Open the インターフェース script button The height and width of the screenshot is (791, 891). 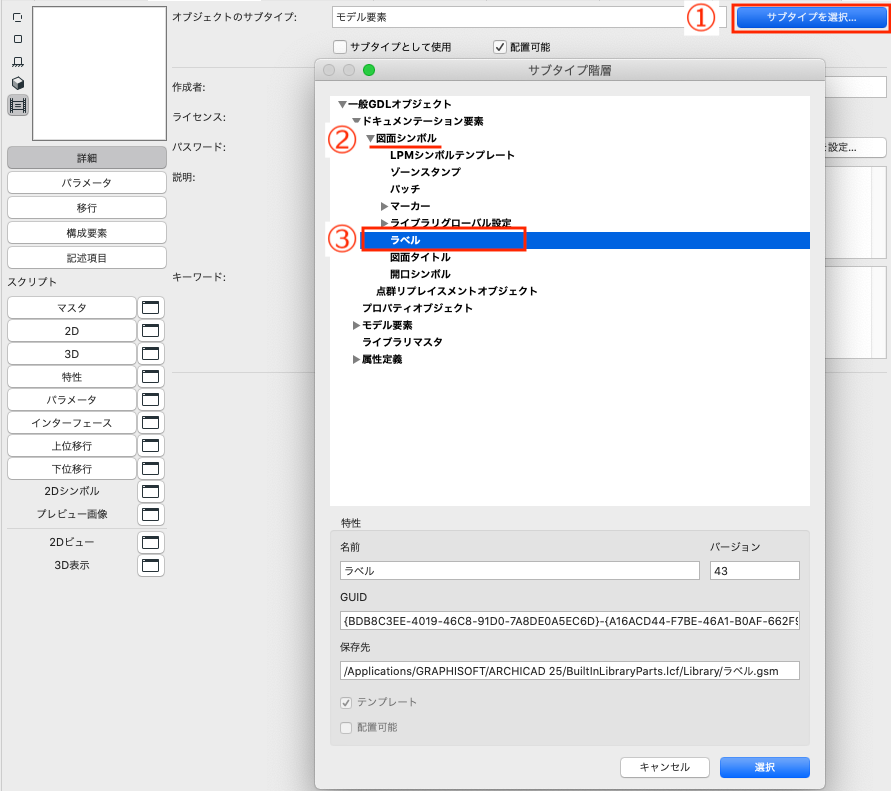(x=72, y=423)
